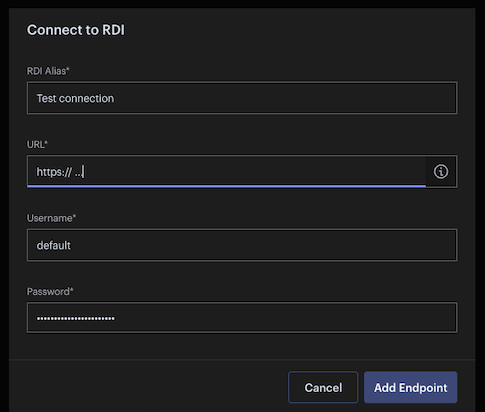This screenshot has width=485, height=412.
Task: Click empty space right of 'default' username
Action: (263, 245)
